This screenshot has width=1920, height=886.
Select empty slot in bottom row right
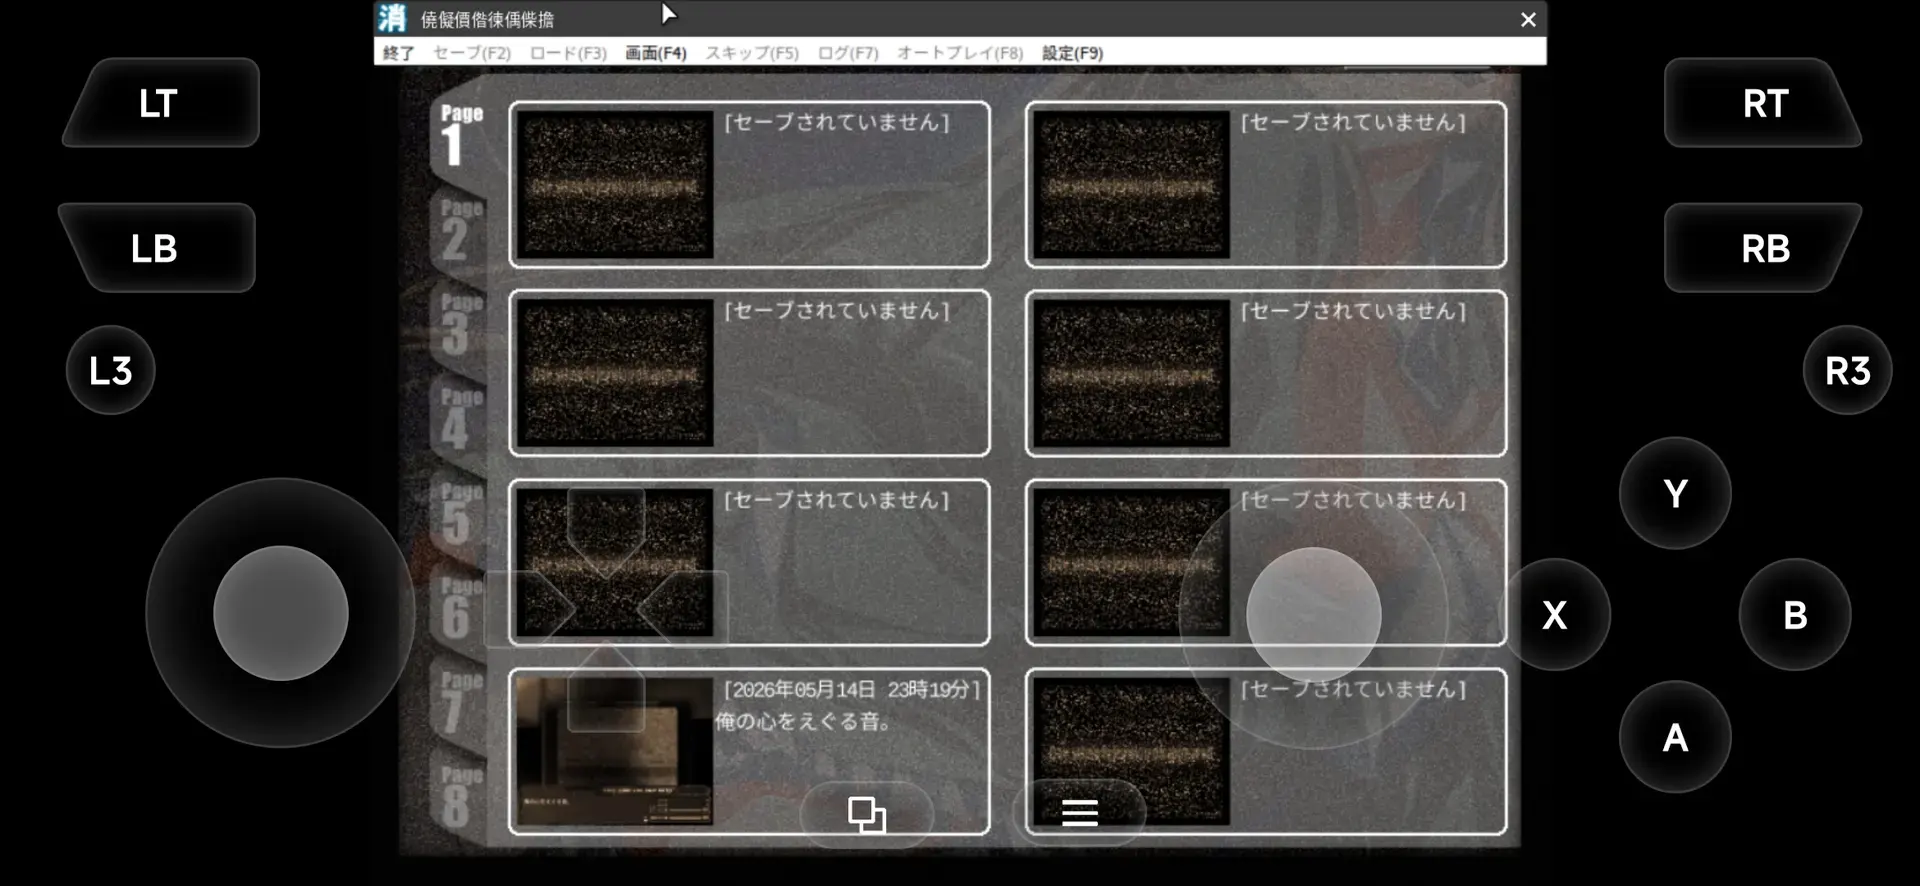(x=1266, y=751)
